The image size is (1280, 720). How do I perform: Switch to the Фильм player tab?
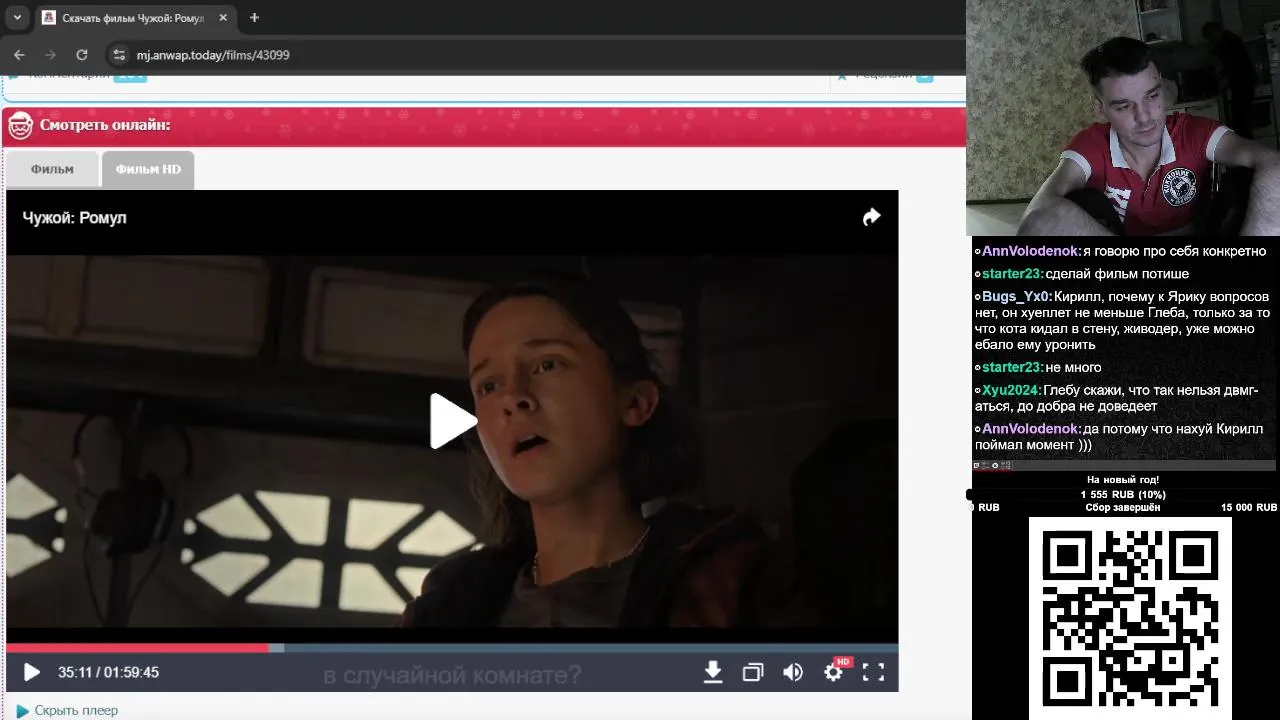[52, 169]
